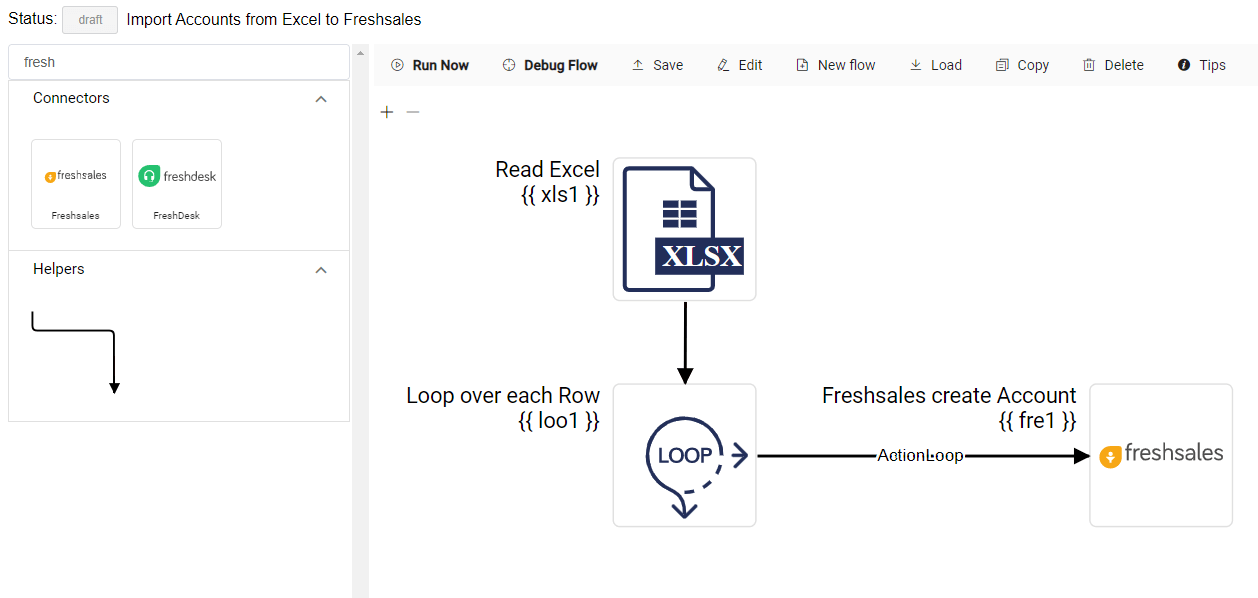Click New flow text
The width and height of the screenshot is (1258, 598).
coord(846,65)
